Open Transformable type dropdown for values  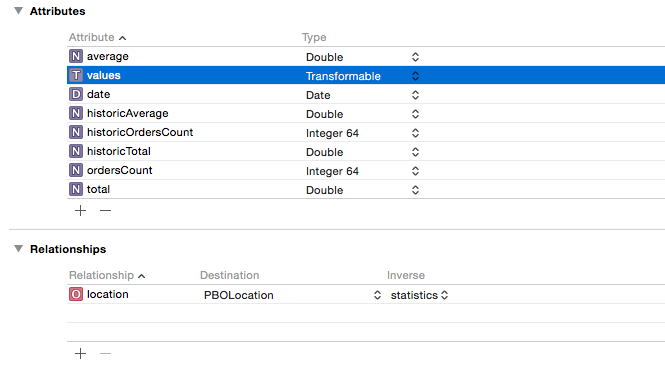pos(415,76)
